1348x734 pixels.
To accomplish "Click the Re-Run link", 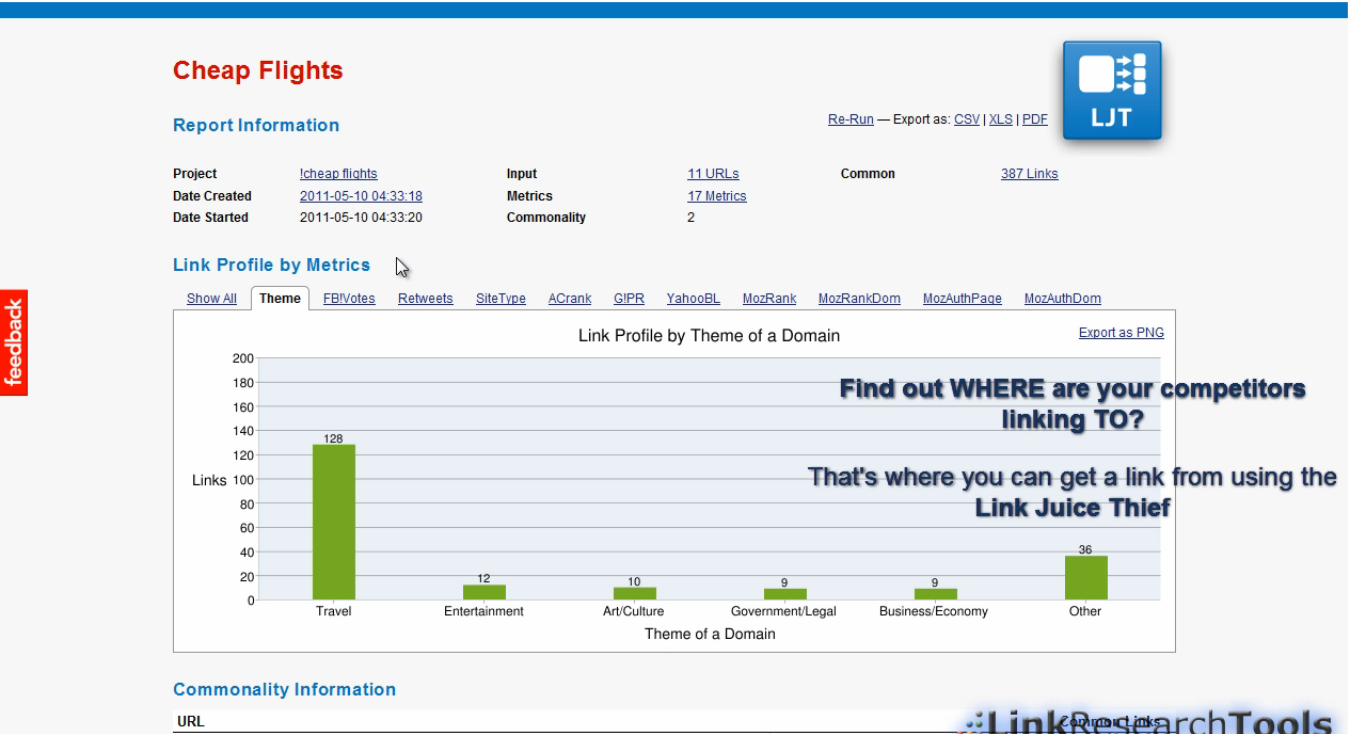I will [x=851, y=119].
